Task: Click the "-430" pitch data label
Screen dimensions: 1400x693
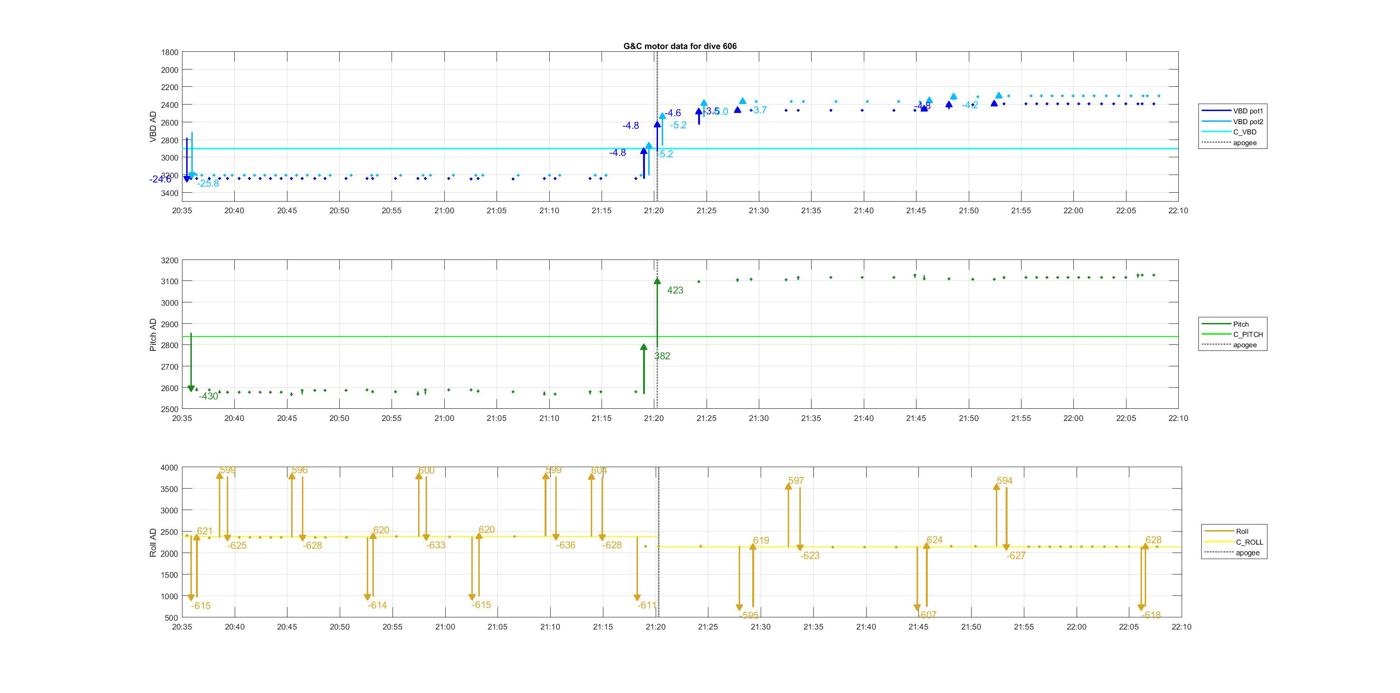Action: coord(208,397)
